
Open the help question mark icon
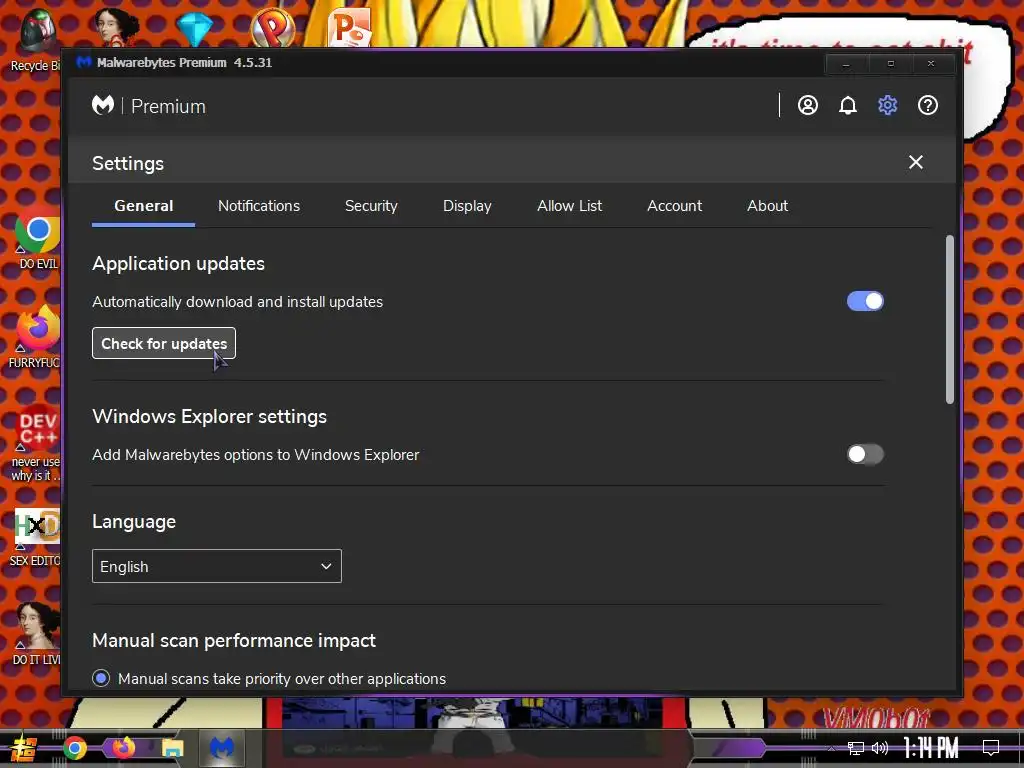[x=928, y=105]
